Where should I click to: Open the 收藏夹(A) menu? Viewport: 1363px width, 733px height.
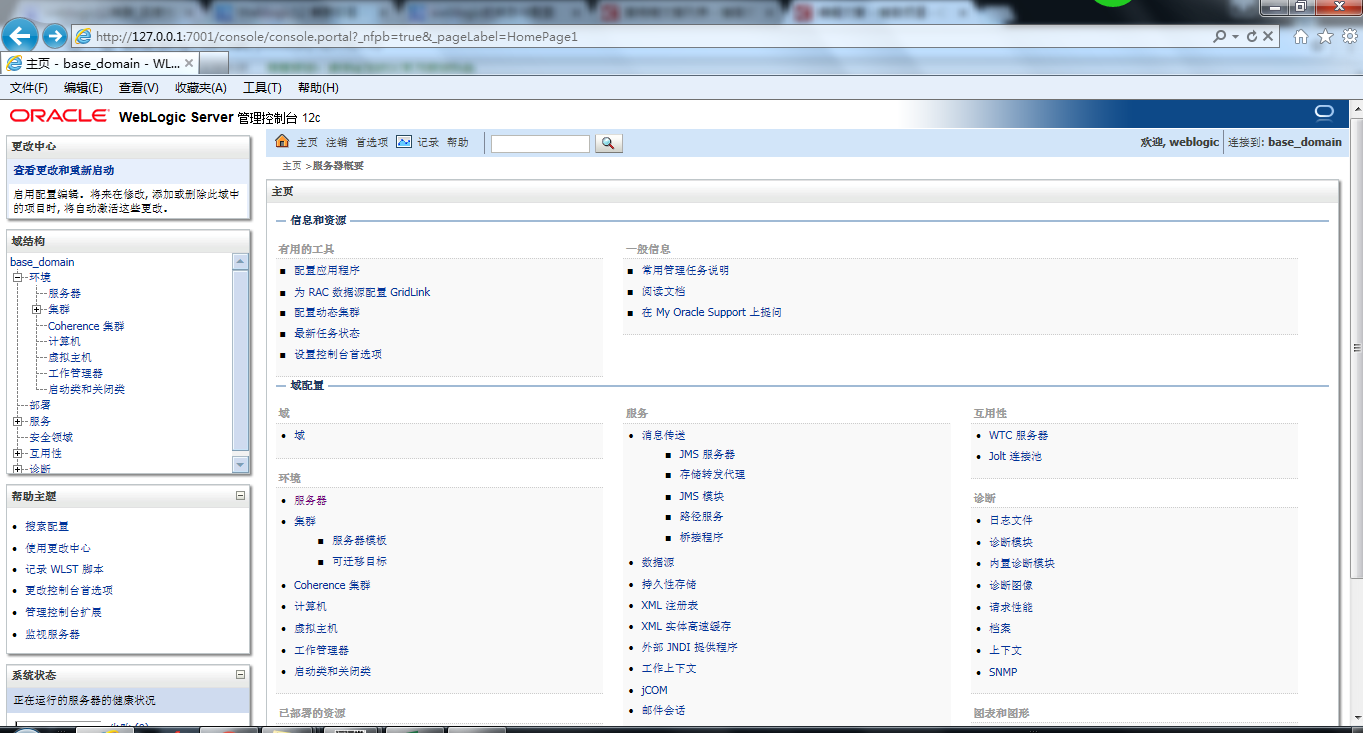point(200,88)
